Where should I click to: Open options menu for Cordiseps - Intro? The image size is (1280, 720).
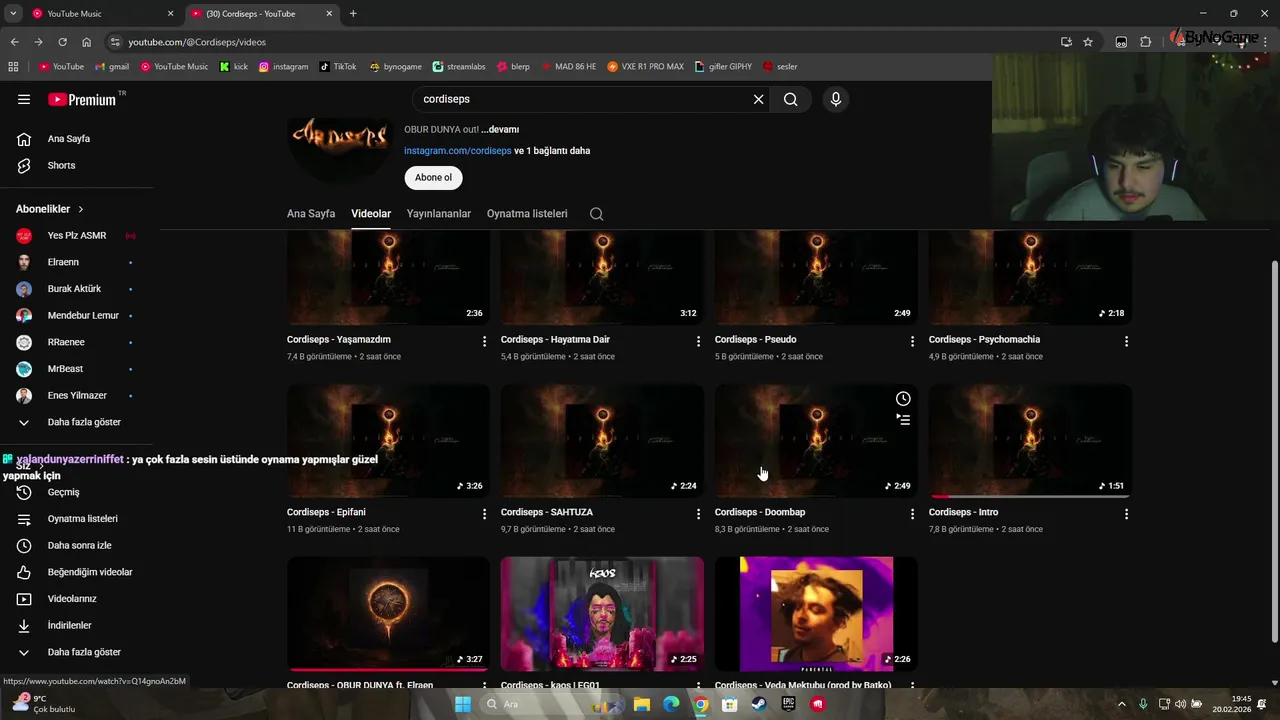pos(1126,514)
